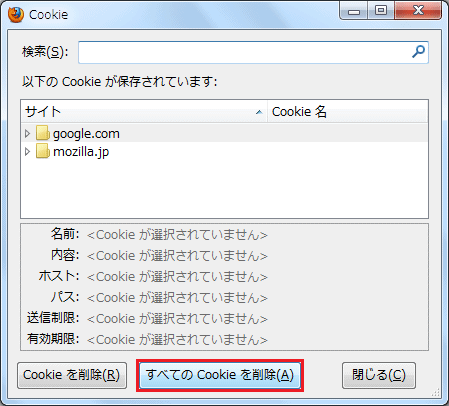
Task: Select the mozilla.jp row
Action: [224, 152]
